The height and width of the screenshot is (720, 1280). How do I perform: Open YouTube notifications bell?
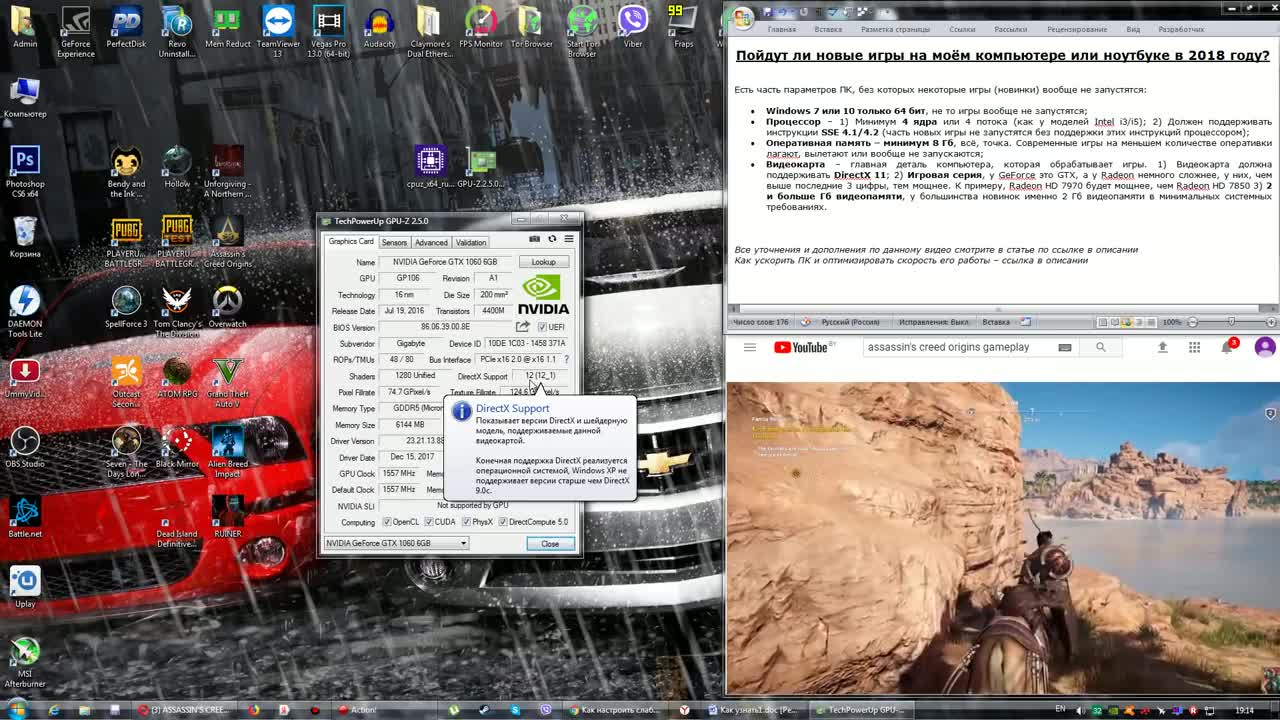click(x=1227, y=347)
